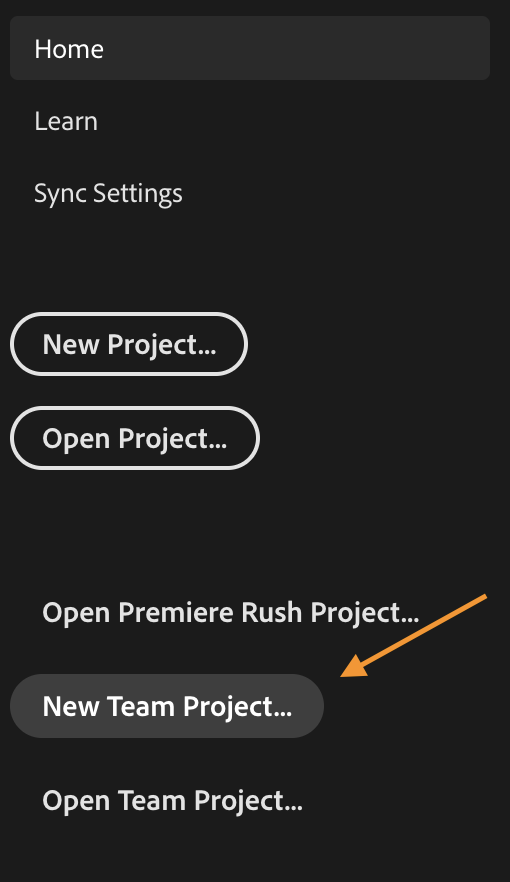Start a new Premiere project
Image resolution: width=510 pixels, height=882 pixels.
(129, 344)
